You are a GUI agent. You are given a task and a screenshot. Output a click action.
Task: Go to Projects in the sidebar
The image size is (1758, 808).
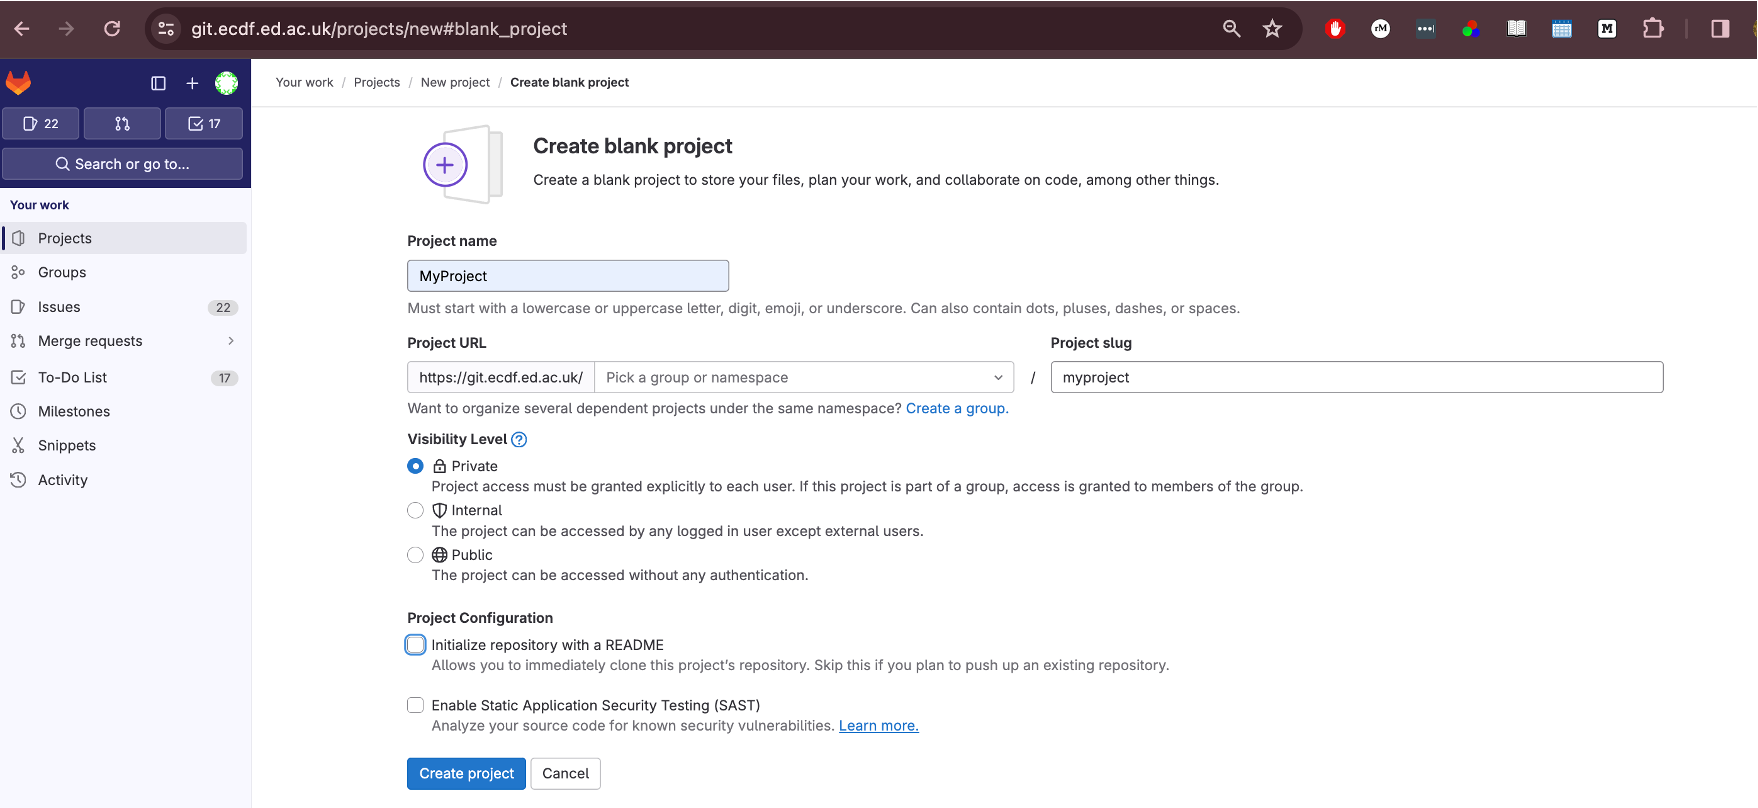tap(125, 238)
